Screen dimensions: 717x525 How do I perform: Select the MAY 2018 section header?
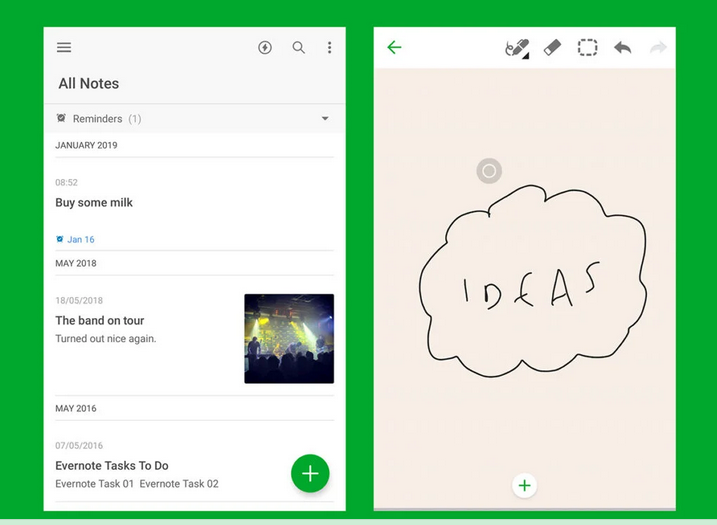(x=76, y=263)
